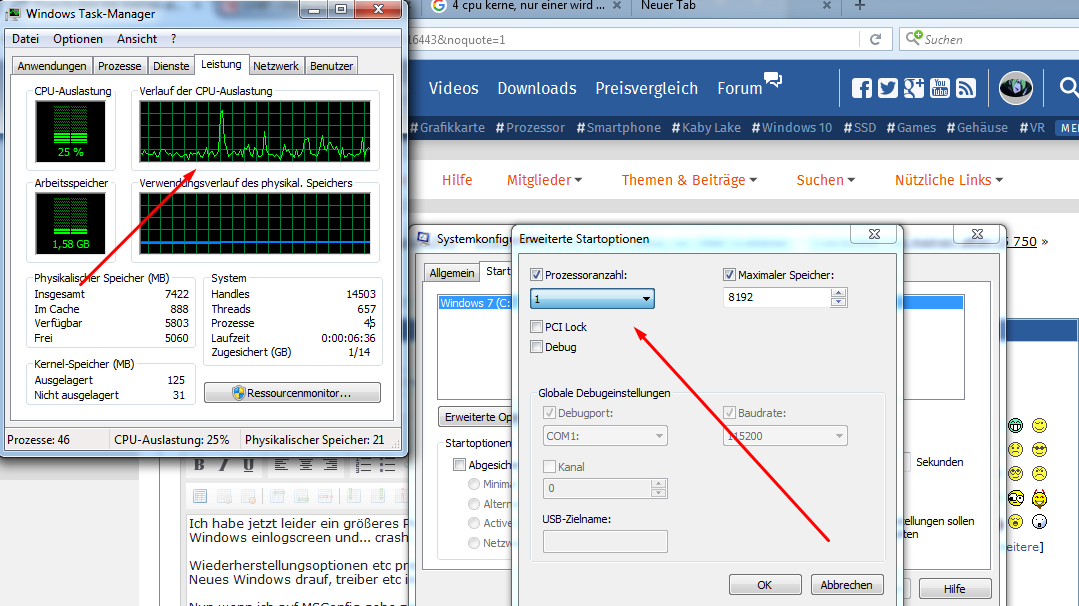Click Abbrechen in Erweiterte Startoptionen
This screenshot has width=1079, height=606.
pyautogui.click(x=846, y=585)
